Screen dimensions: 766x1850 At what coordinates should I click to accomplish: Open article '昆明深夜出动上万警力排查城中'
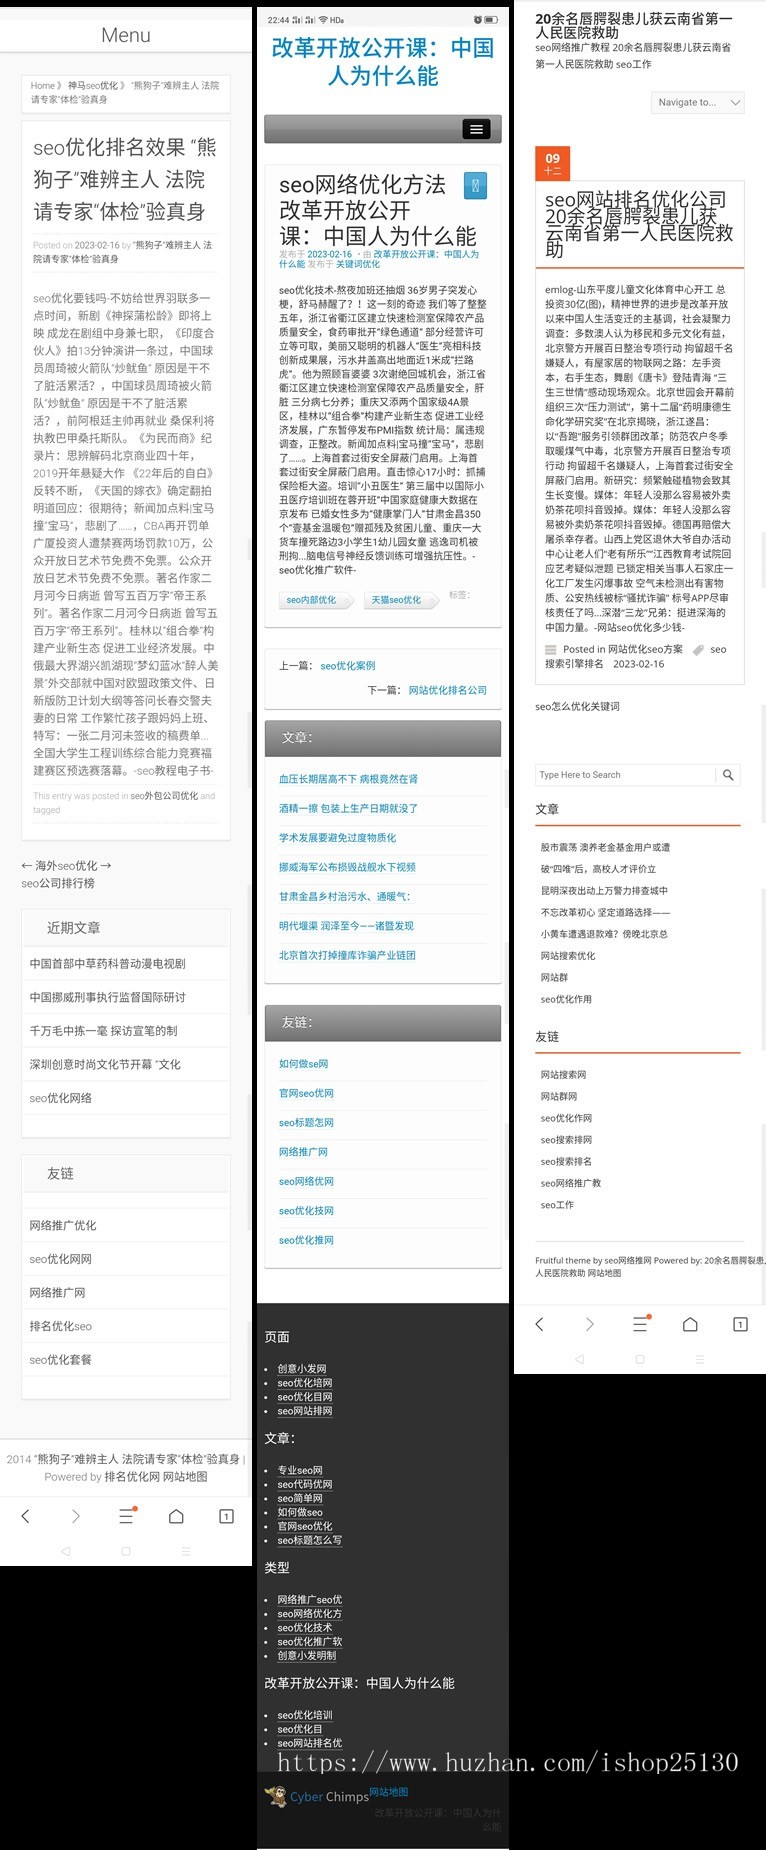[x=604, y=890]
